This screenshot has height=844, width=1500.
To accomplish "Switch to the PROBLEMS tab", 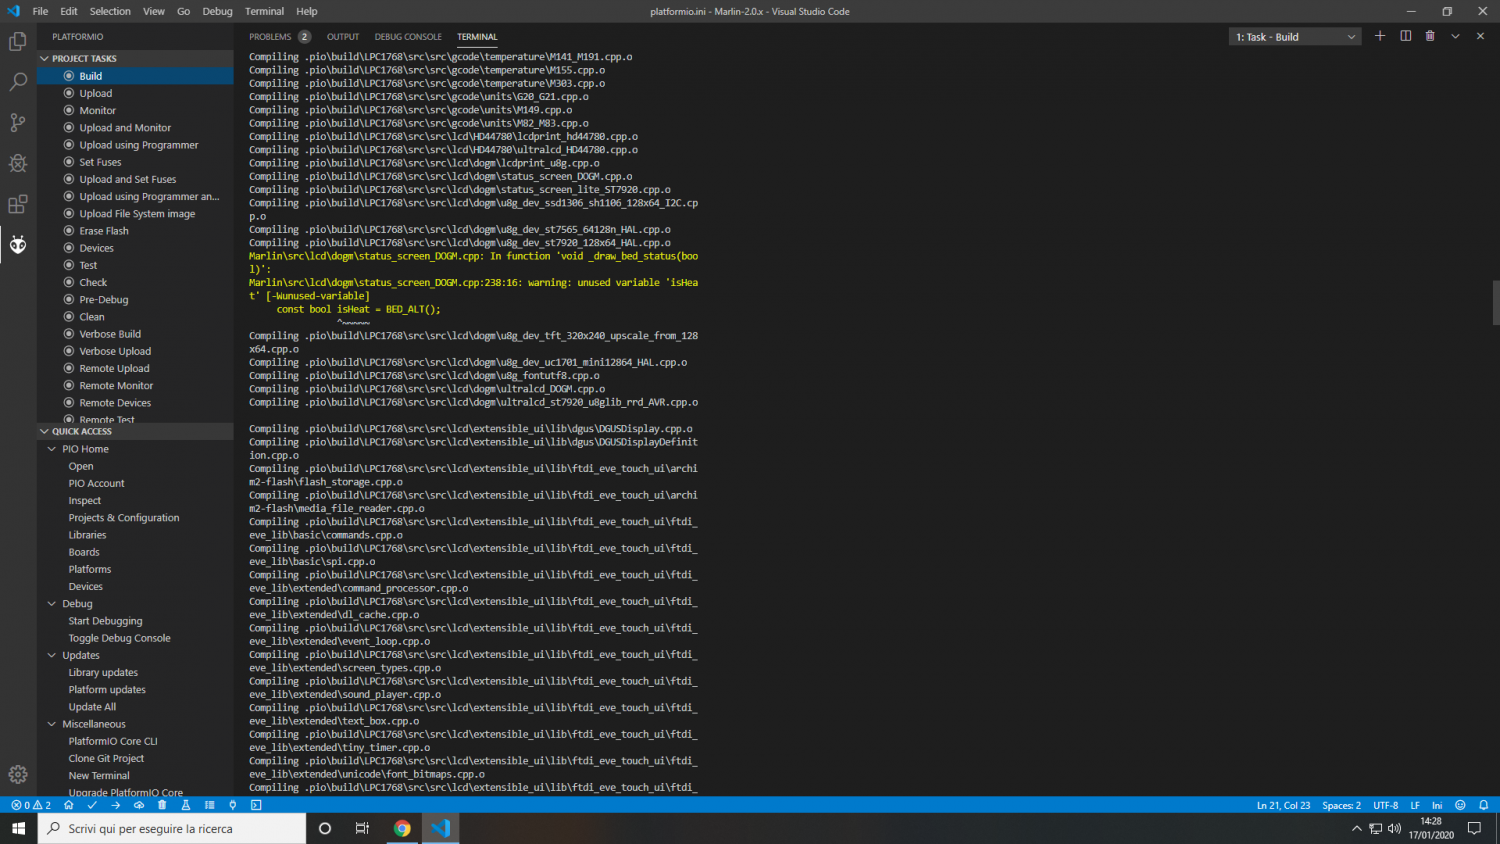I will (271, 37).
